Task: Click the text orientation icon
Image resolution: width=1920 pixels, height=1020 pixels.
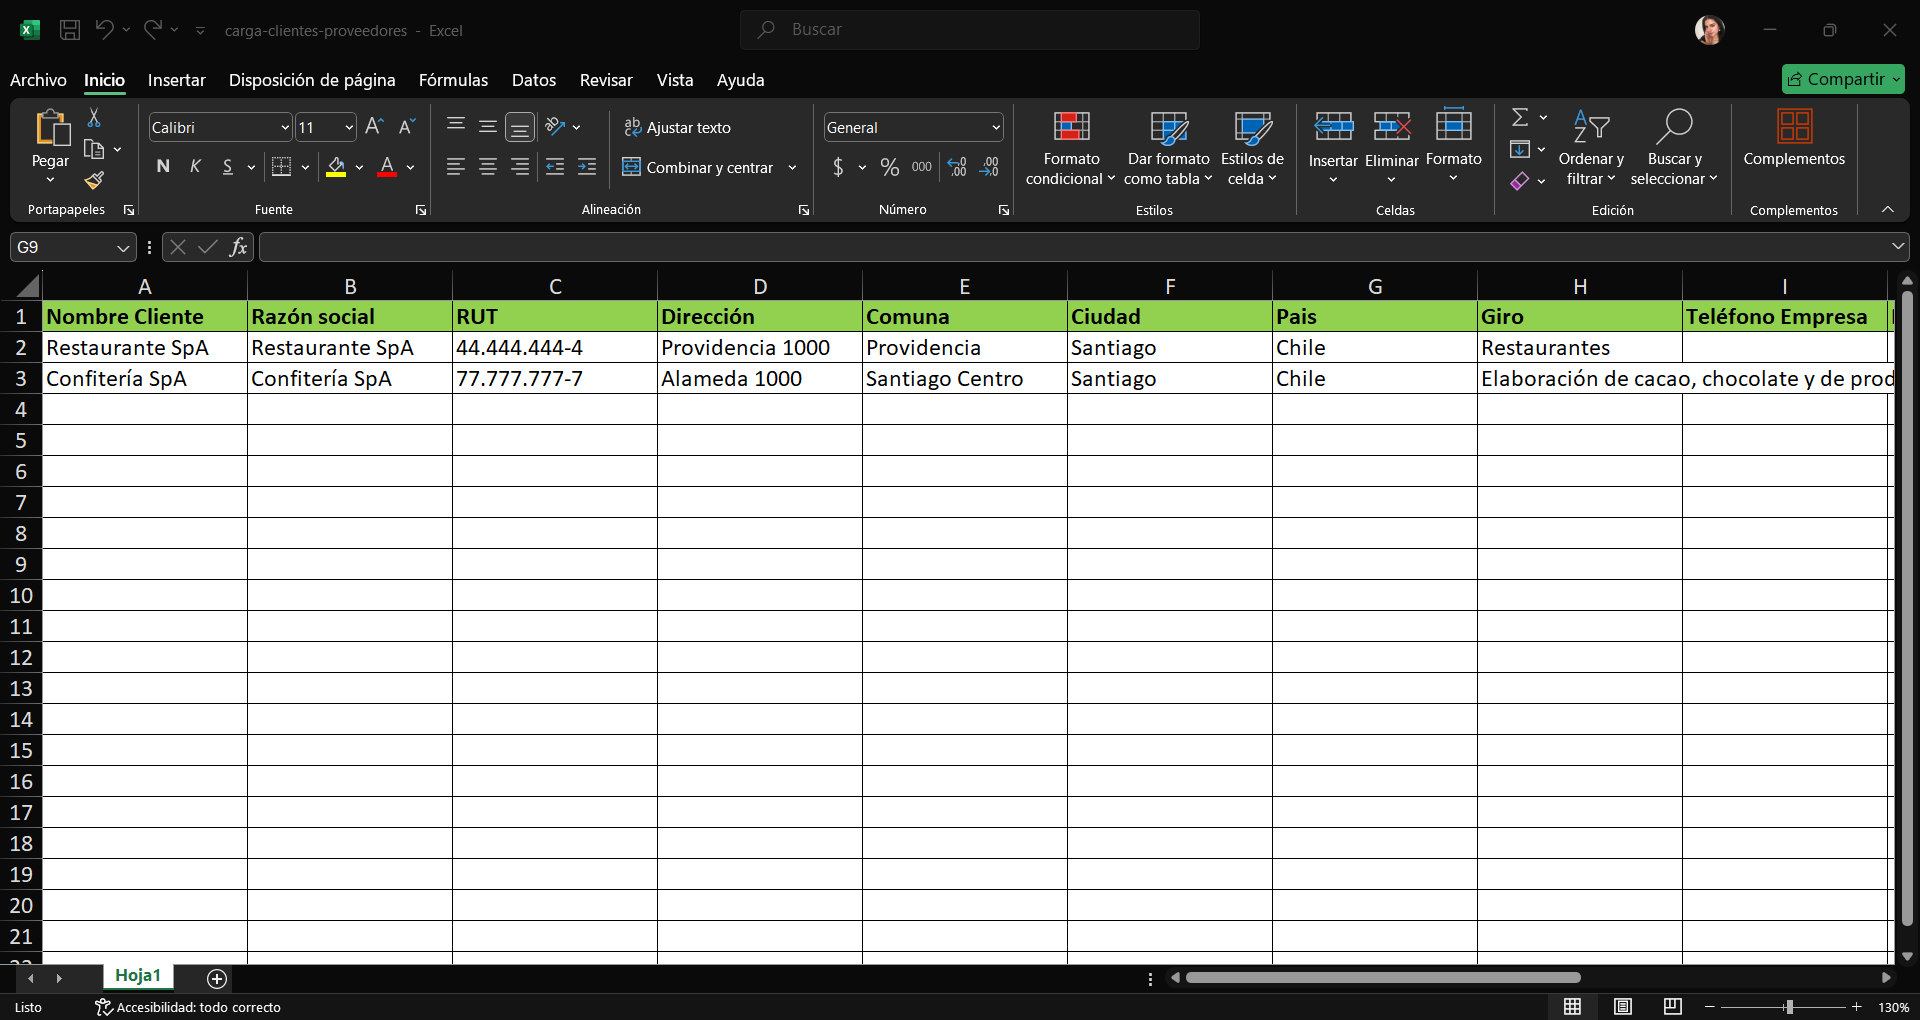Action: coord(556,127)
